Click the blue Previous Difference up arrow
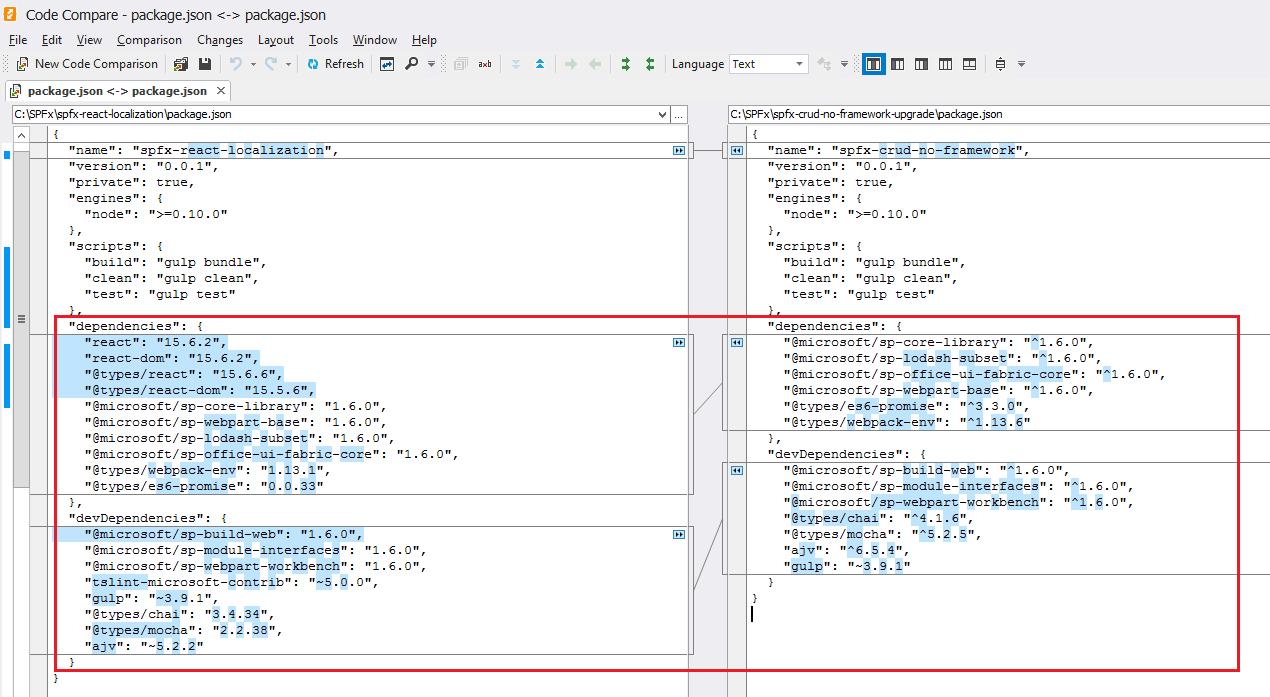 pyautogui.click(x=540, y=64)
